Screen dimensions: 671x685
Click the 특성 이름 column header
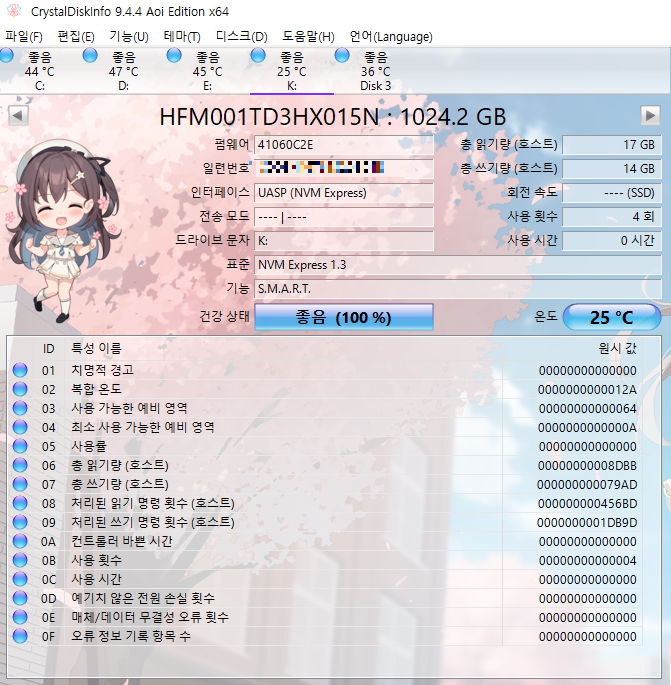coord(97,349)
